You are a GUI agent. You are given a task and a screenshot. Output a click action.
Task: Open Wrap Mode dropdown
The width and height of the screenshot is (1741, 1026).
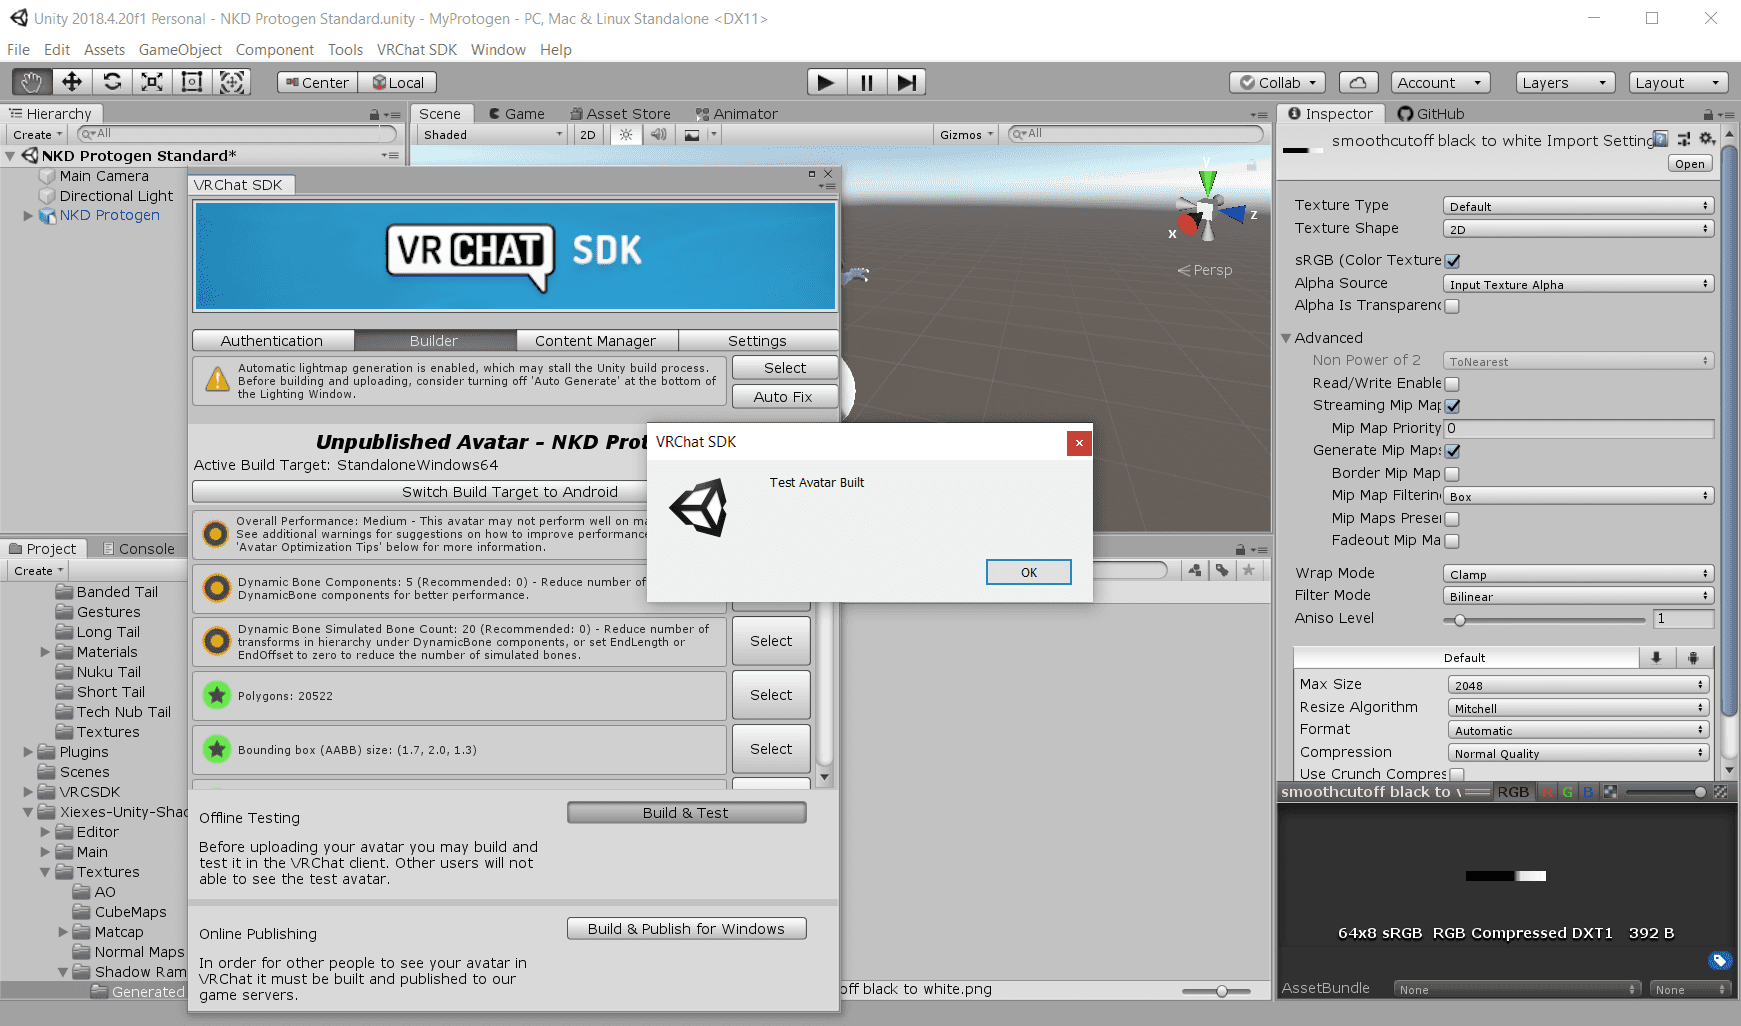(1578, 574)
